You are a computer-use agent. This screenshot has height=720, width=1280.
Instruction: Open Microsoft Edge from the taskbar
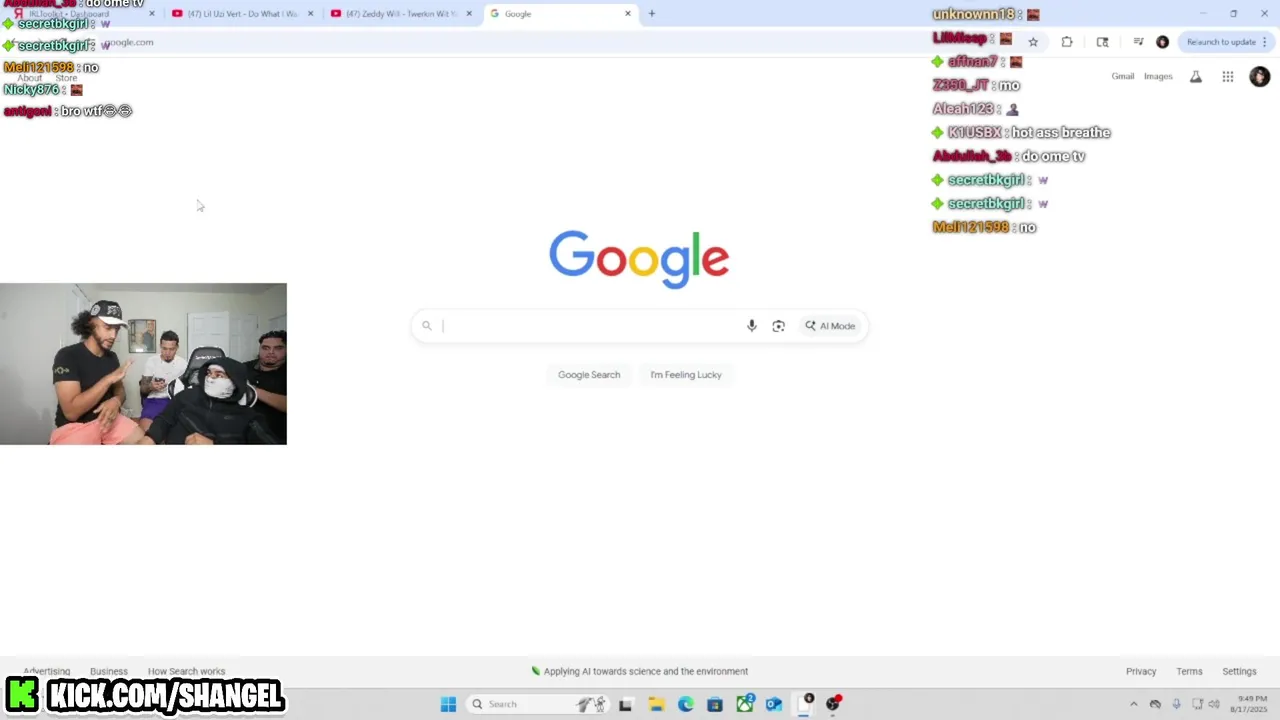pyautogui.click(x=685, y=704)
